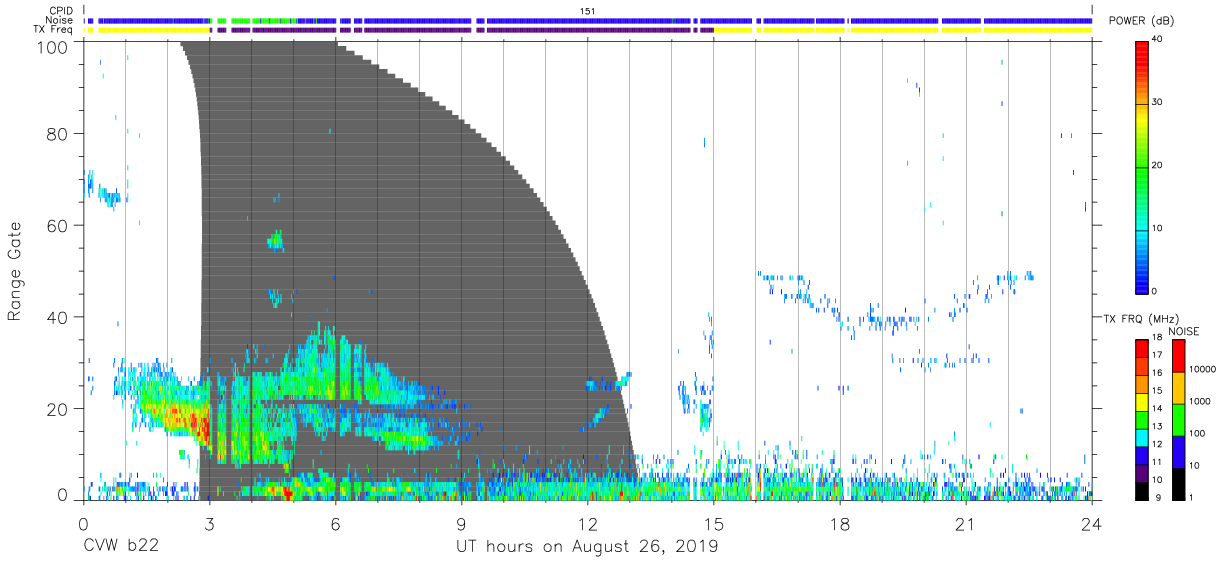Select the 'NOISE' legend title
The image size is (1228, 567).
[1184, 331]
